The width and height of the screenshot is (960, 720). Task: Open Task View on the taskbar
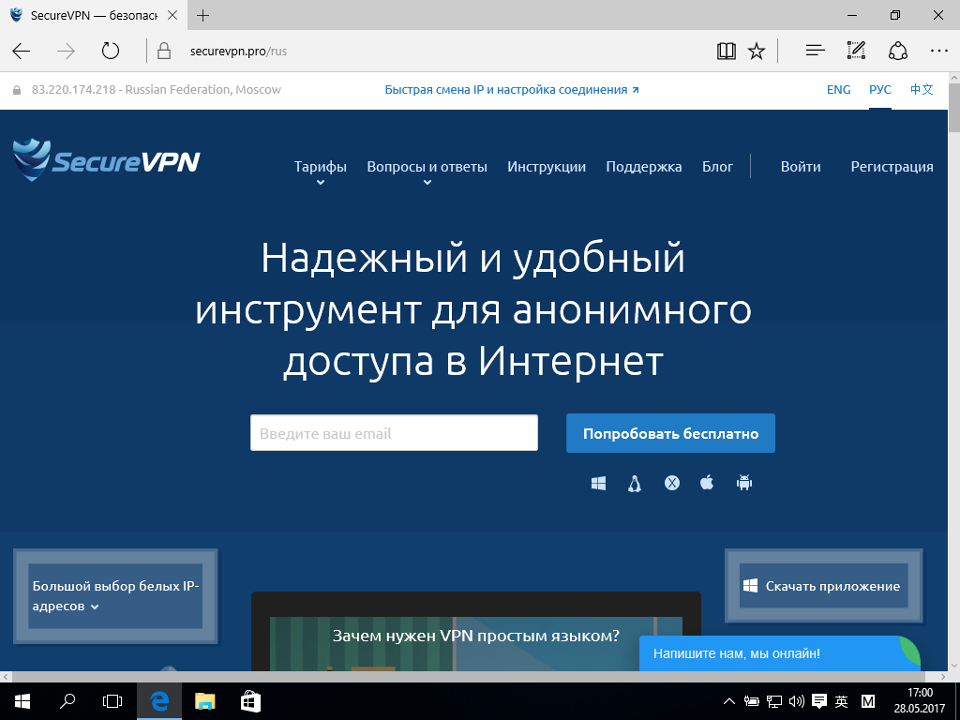(113, 702)
